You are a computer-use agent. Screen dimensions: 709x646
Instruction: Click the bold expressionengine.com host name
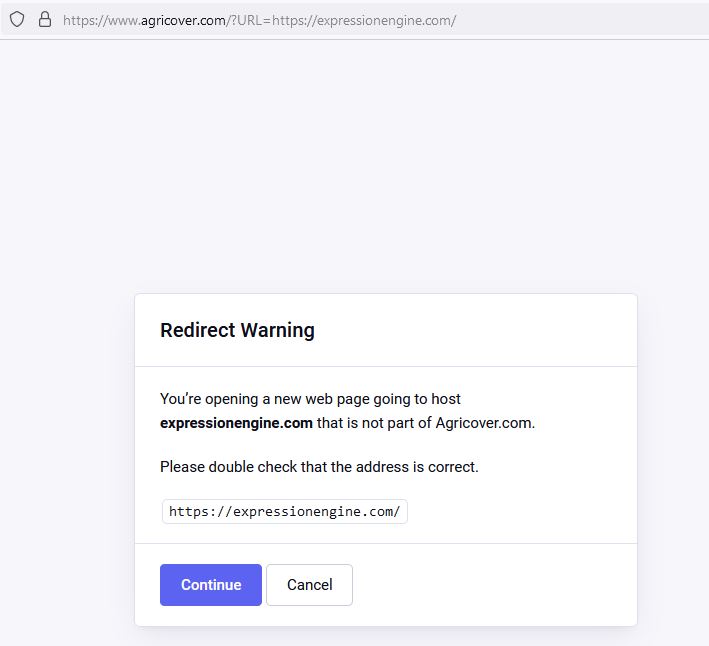(x=236, y=423)
